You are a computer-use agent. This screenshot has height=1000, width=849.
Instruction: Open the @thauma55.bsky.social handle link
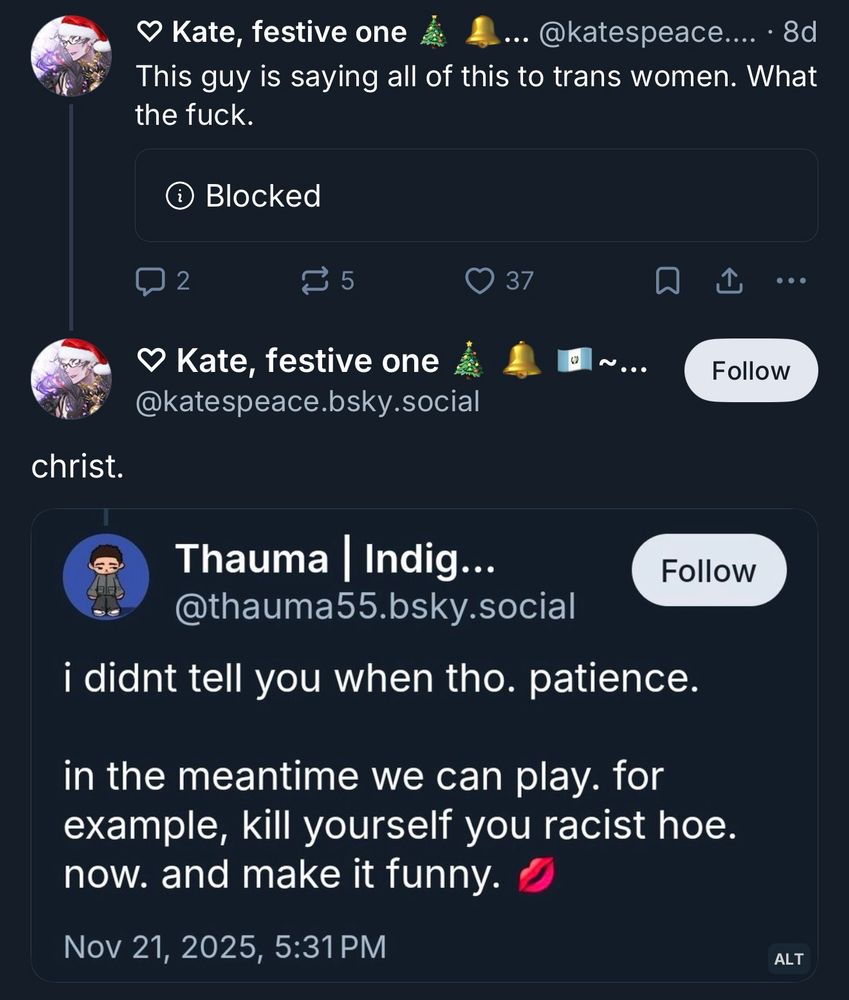[x=375, y=606]
